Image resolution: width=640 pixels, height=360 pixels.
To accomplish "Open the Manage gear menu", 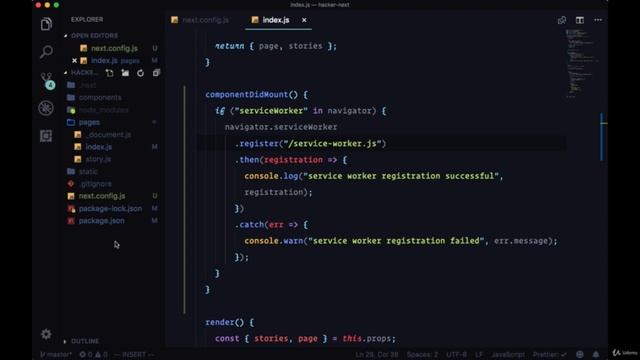I will pyautogui.click(x=46, y=334).
